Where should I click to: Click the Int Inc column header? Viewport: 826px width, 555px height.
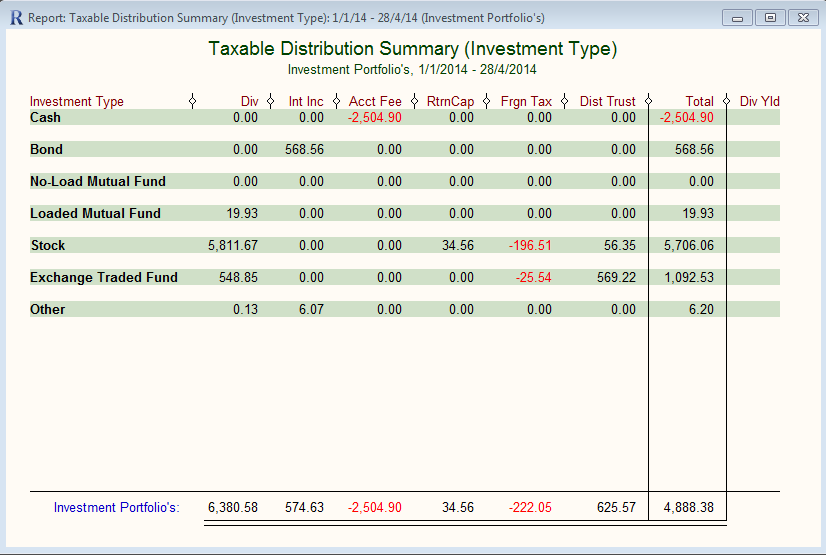pyautogui.click(x=306, y=101)
